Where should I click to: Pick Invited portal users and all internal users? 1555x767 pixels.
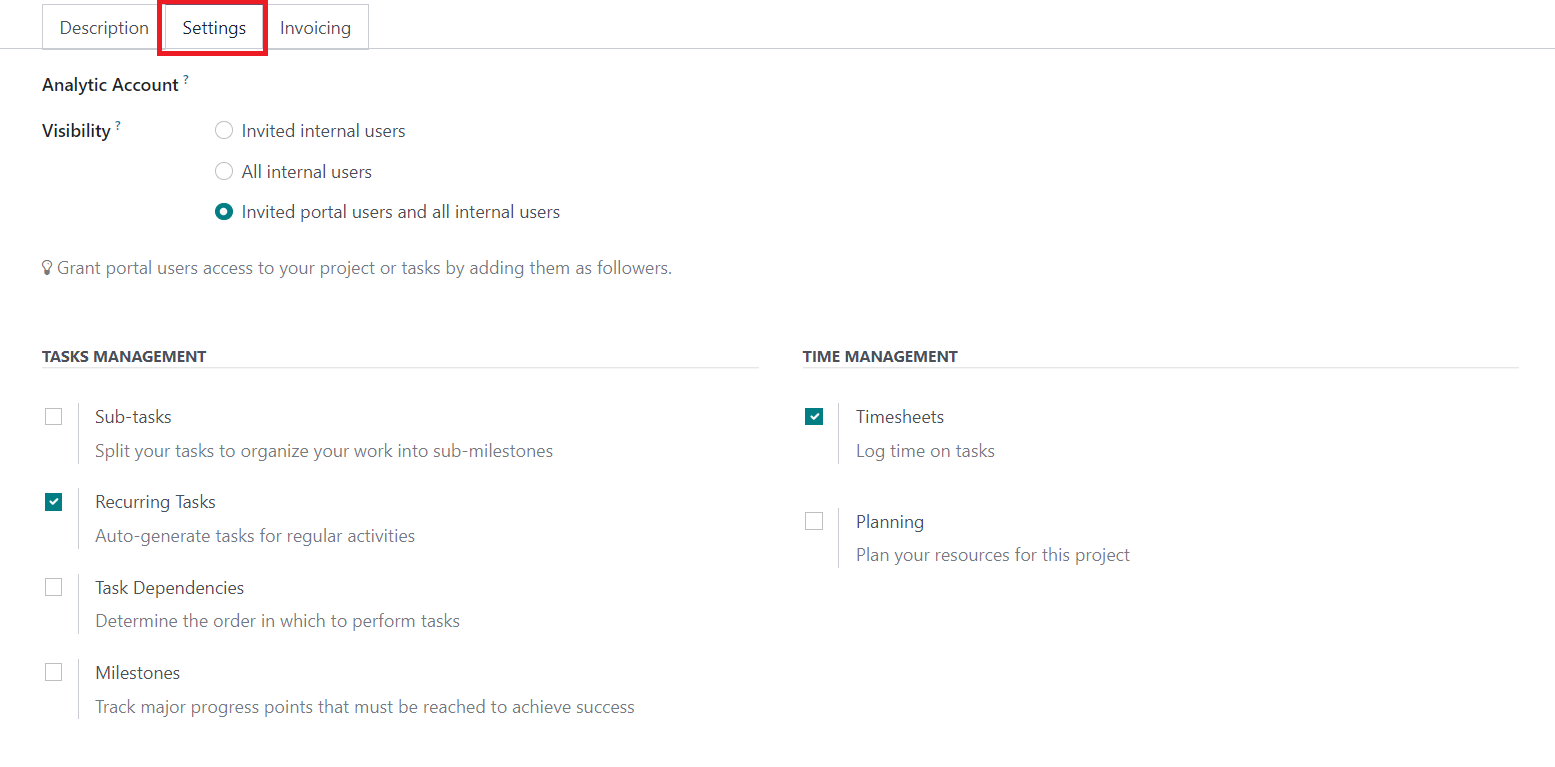pyautogui.click(x=224, y=212)
